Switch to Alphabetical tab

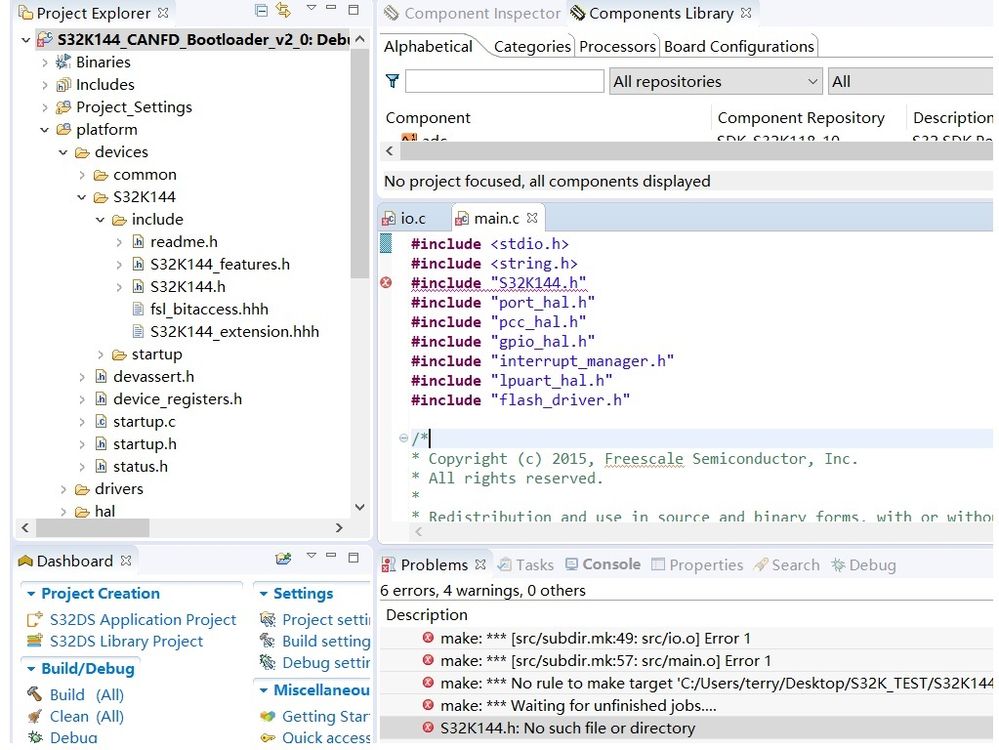point(428,47)
